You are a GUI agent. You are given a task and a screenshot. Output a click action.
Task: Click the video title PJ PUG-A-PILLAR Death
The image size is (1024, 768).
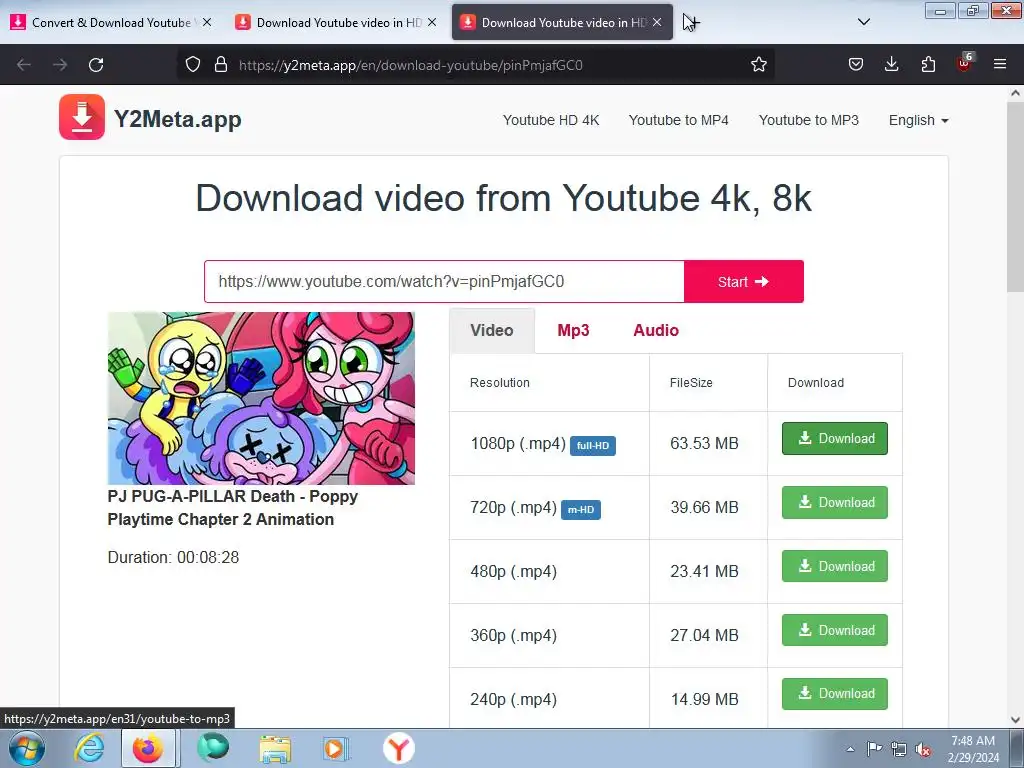coord(232,507)
